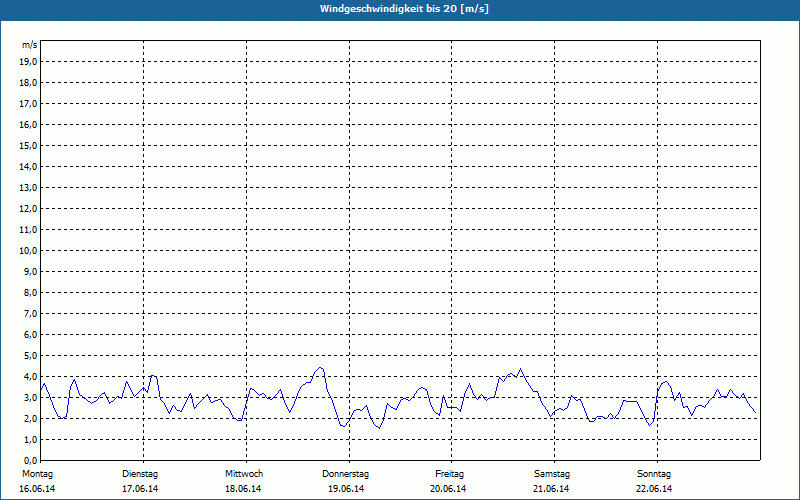Choose the Samstag day label
The image size is (800, 500).
click(x=552, y=473)
